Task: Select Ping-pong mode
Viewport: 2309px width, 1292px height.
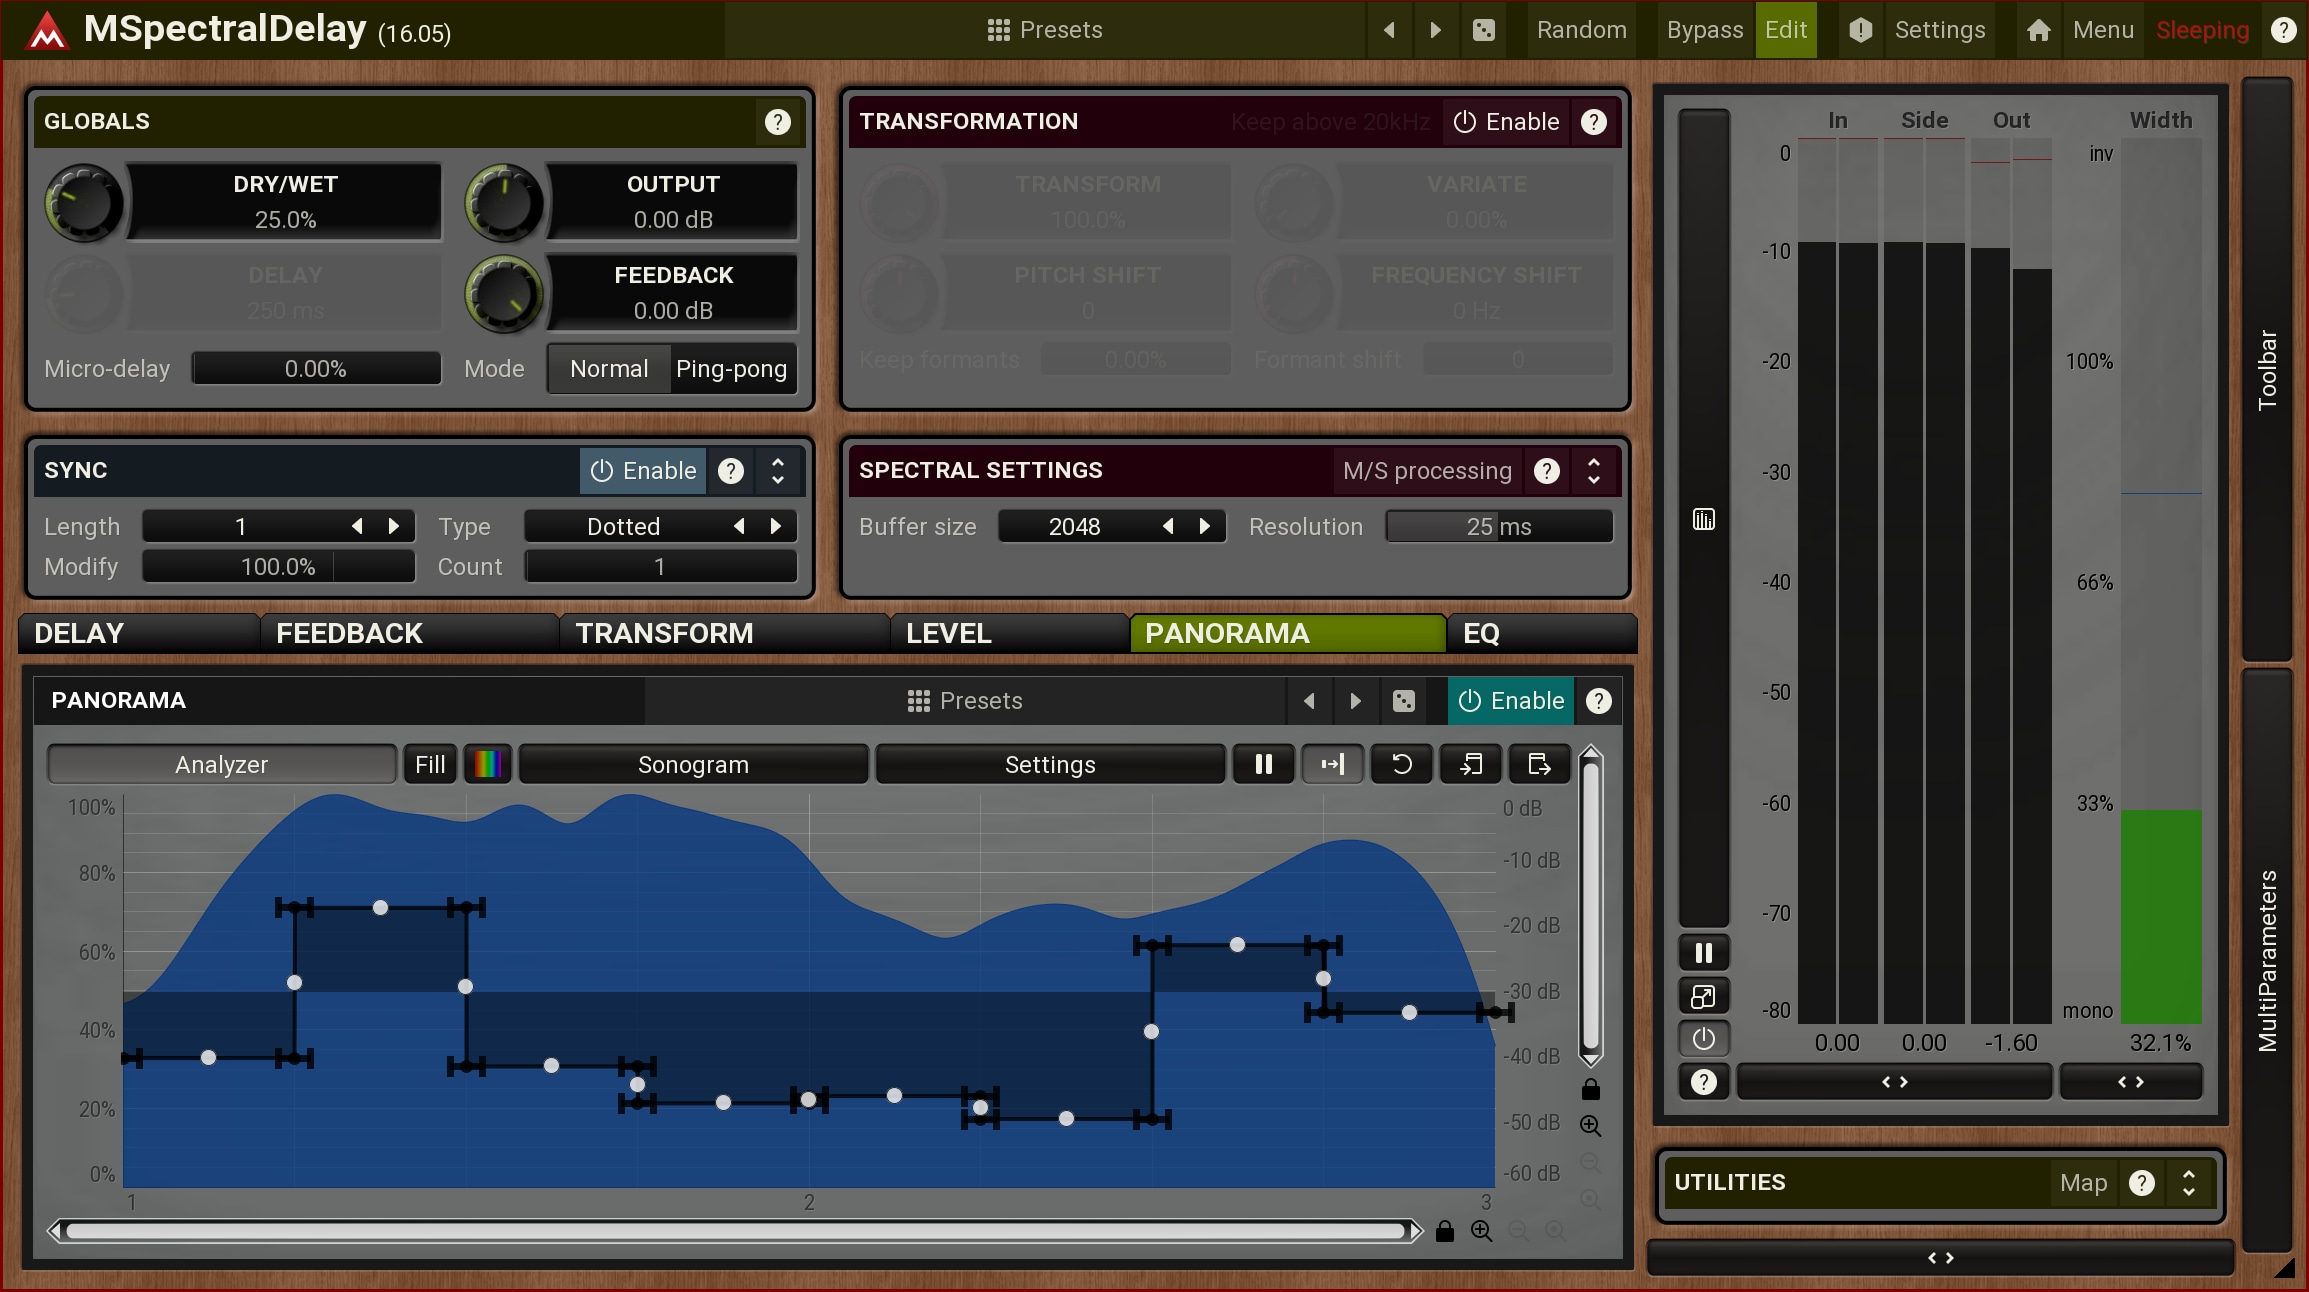Action: (731, 369)
